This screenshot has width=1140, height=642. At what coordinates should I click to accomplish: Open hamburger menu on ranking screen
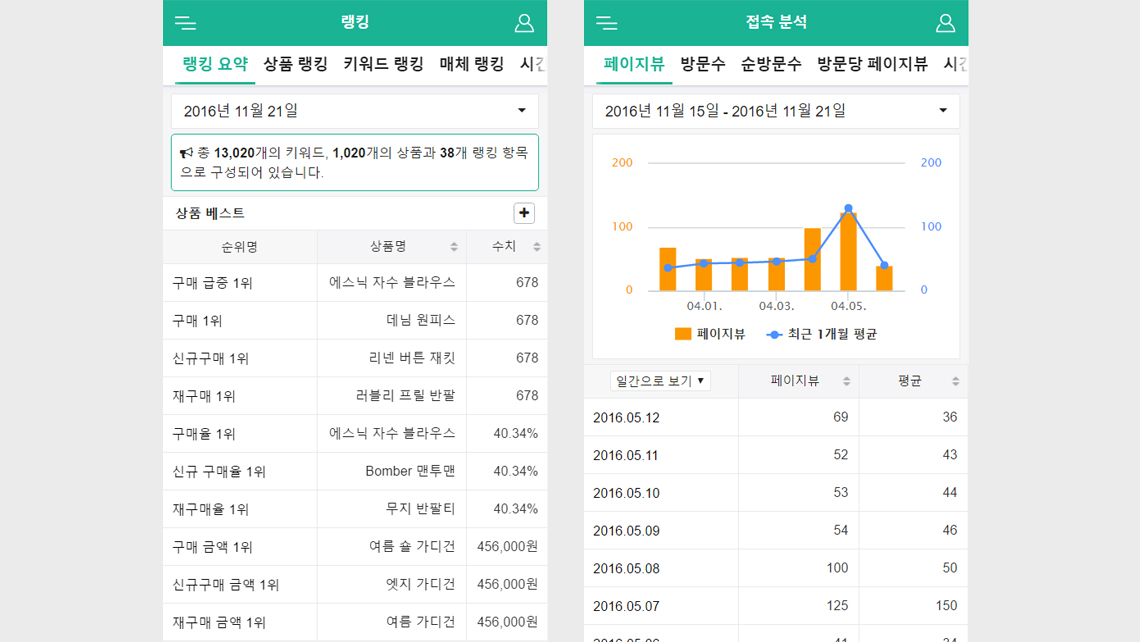click(185, 23)
